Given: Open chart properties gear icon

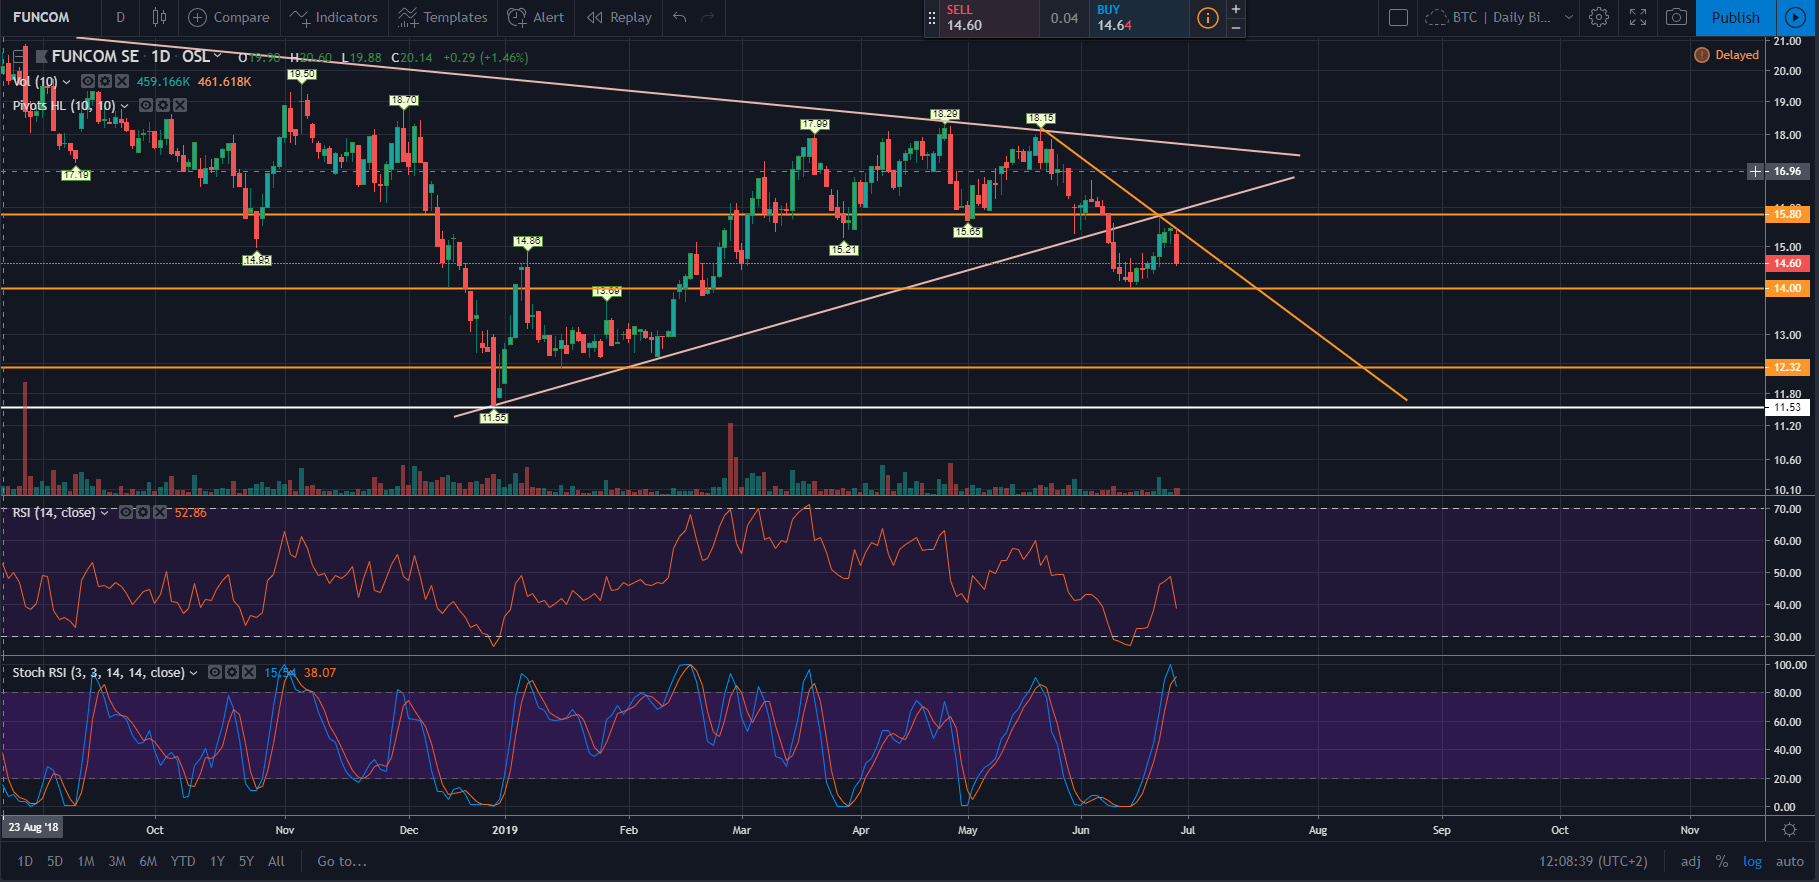Looking at the screenshot, I should pyautogui.click(x=1599, y=17).
